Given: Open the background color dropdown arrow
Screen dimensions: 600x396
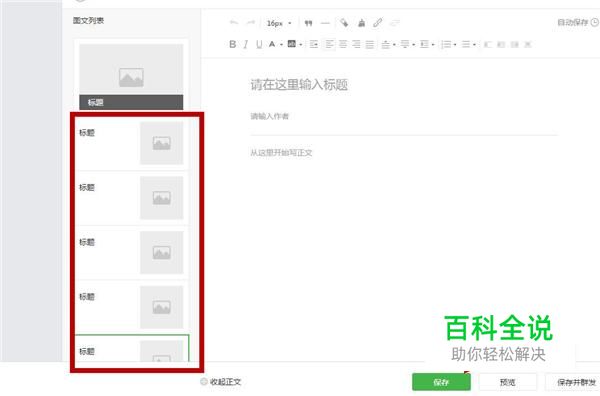Looking at the screenshot, I should pyautogui.click(x=301, y=45).
